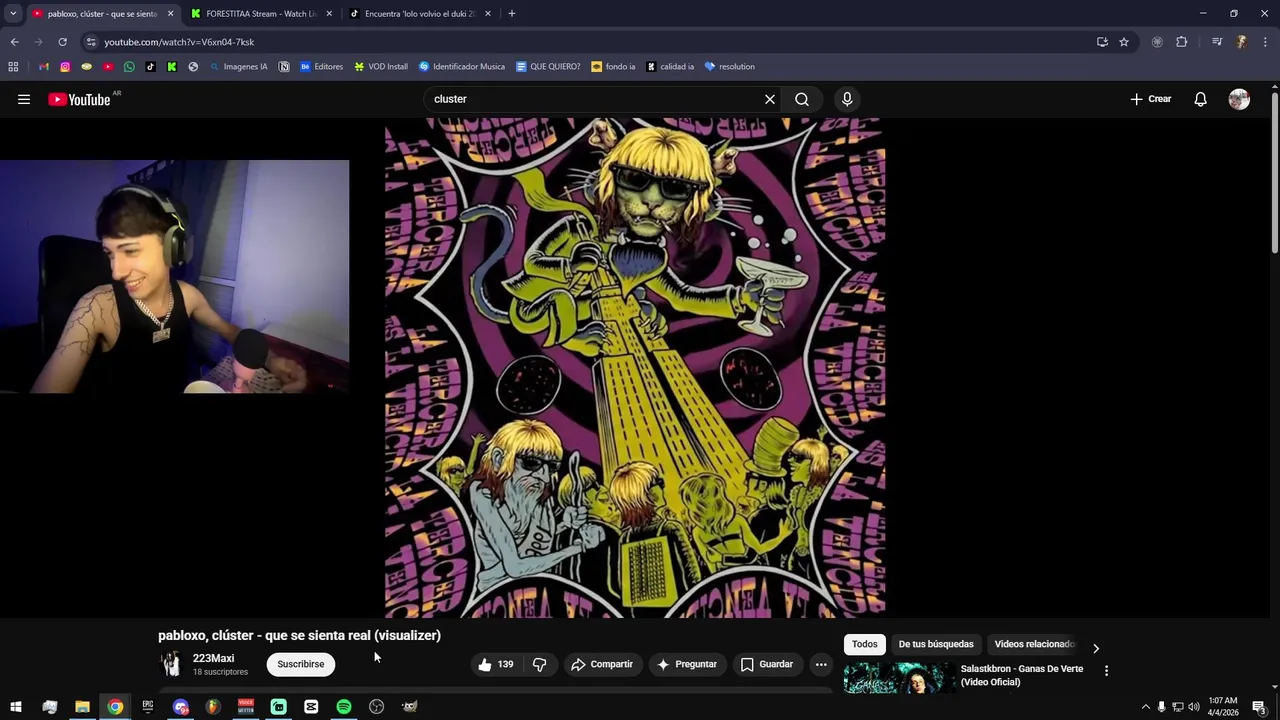Select the pabloxo, clúster YouTube tab
This screenshot has height=720, width=1280.
[102, 14]
